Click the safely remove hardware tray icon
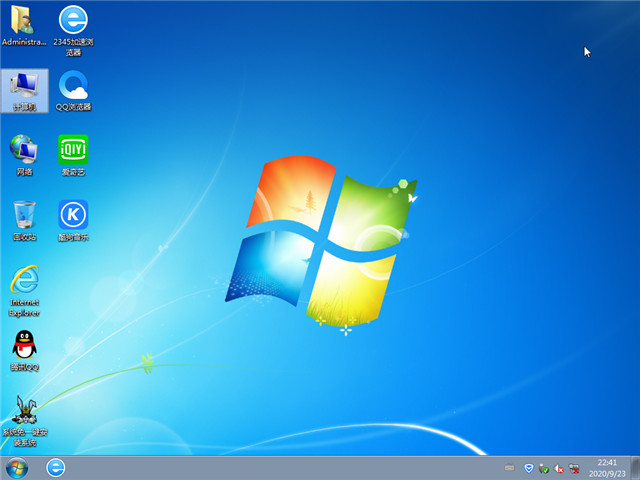Image resolution: width=640 pixels, height=480 pixels. pos(543,468)
